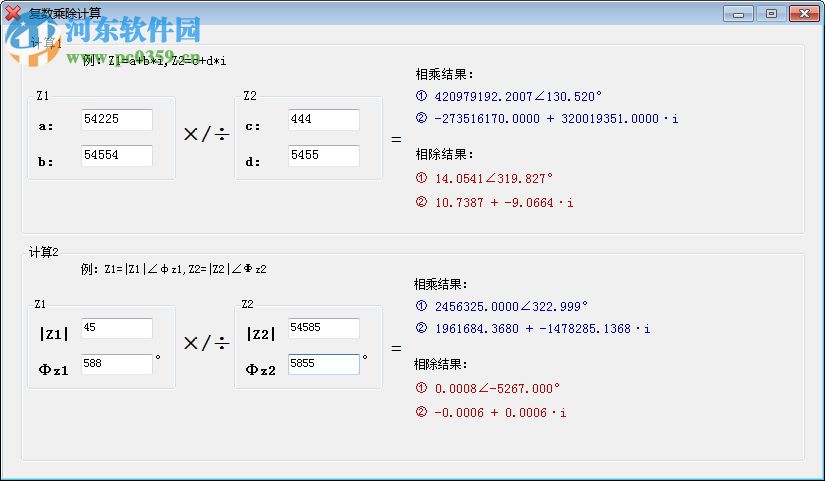Viewport: 825px width, 481px height.
Task: Click the c: label in Z2 group
Action: pyautogui.click(x=253, y=126)
